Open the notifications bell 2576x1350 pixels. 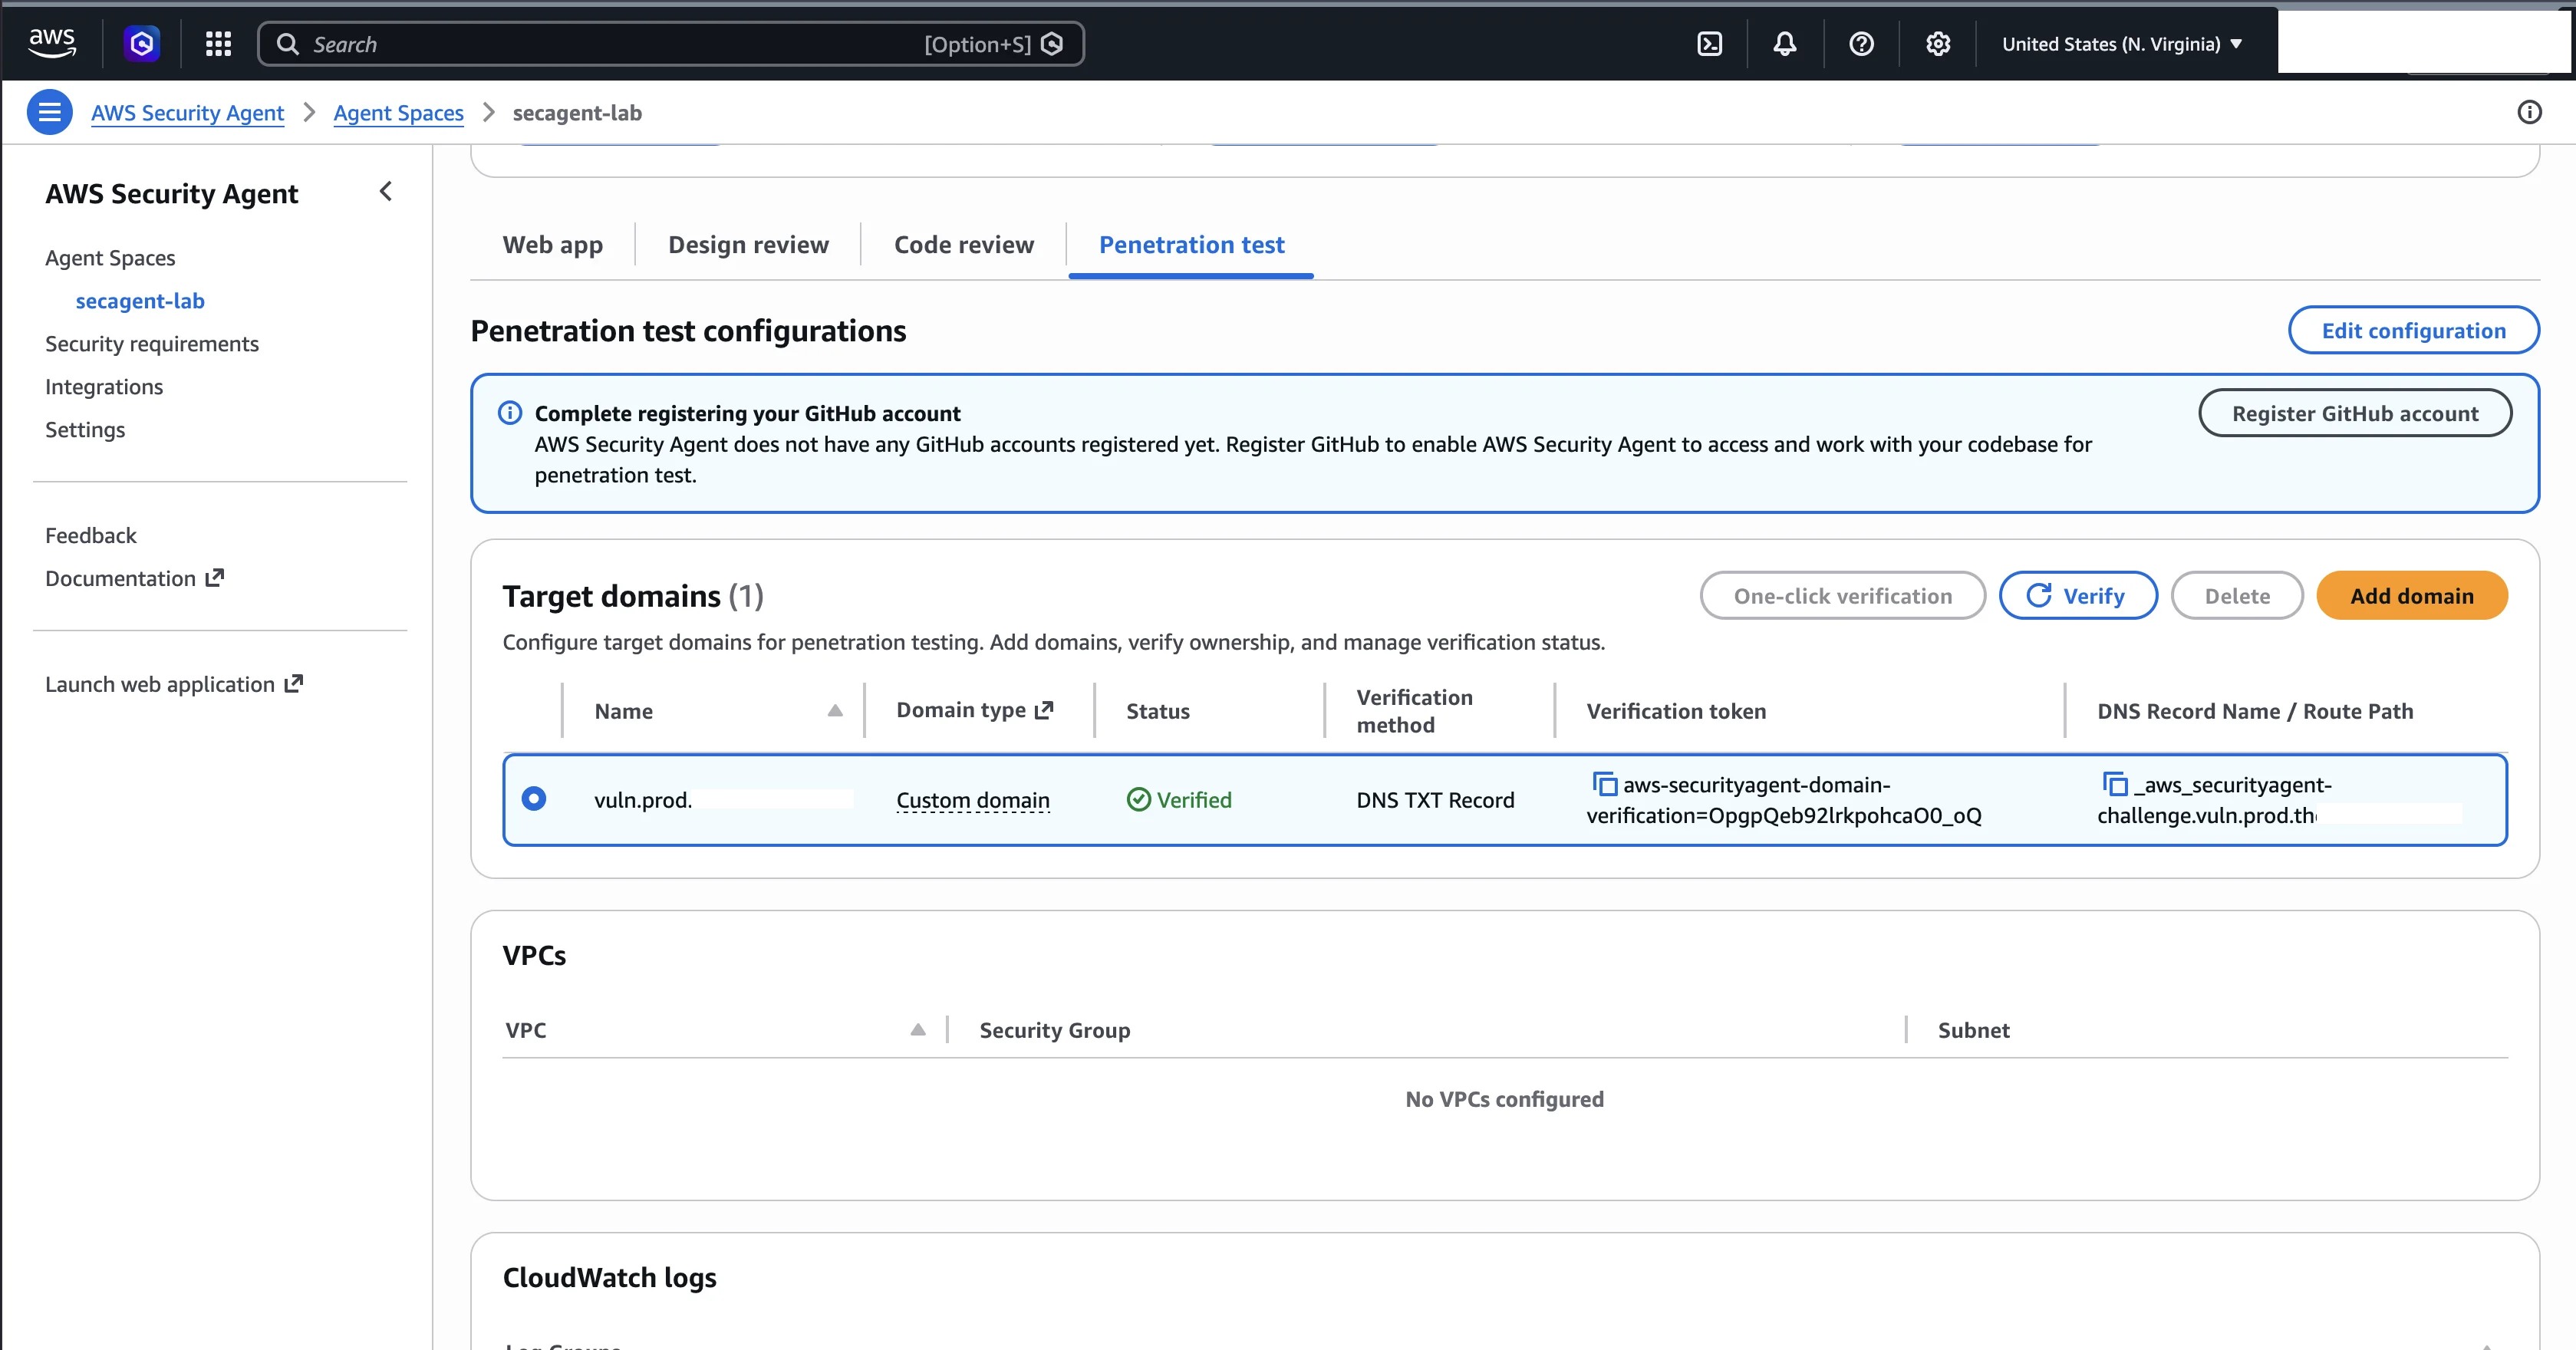(x=1785, y=44)
